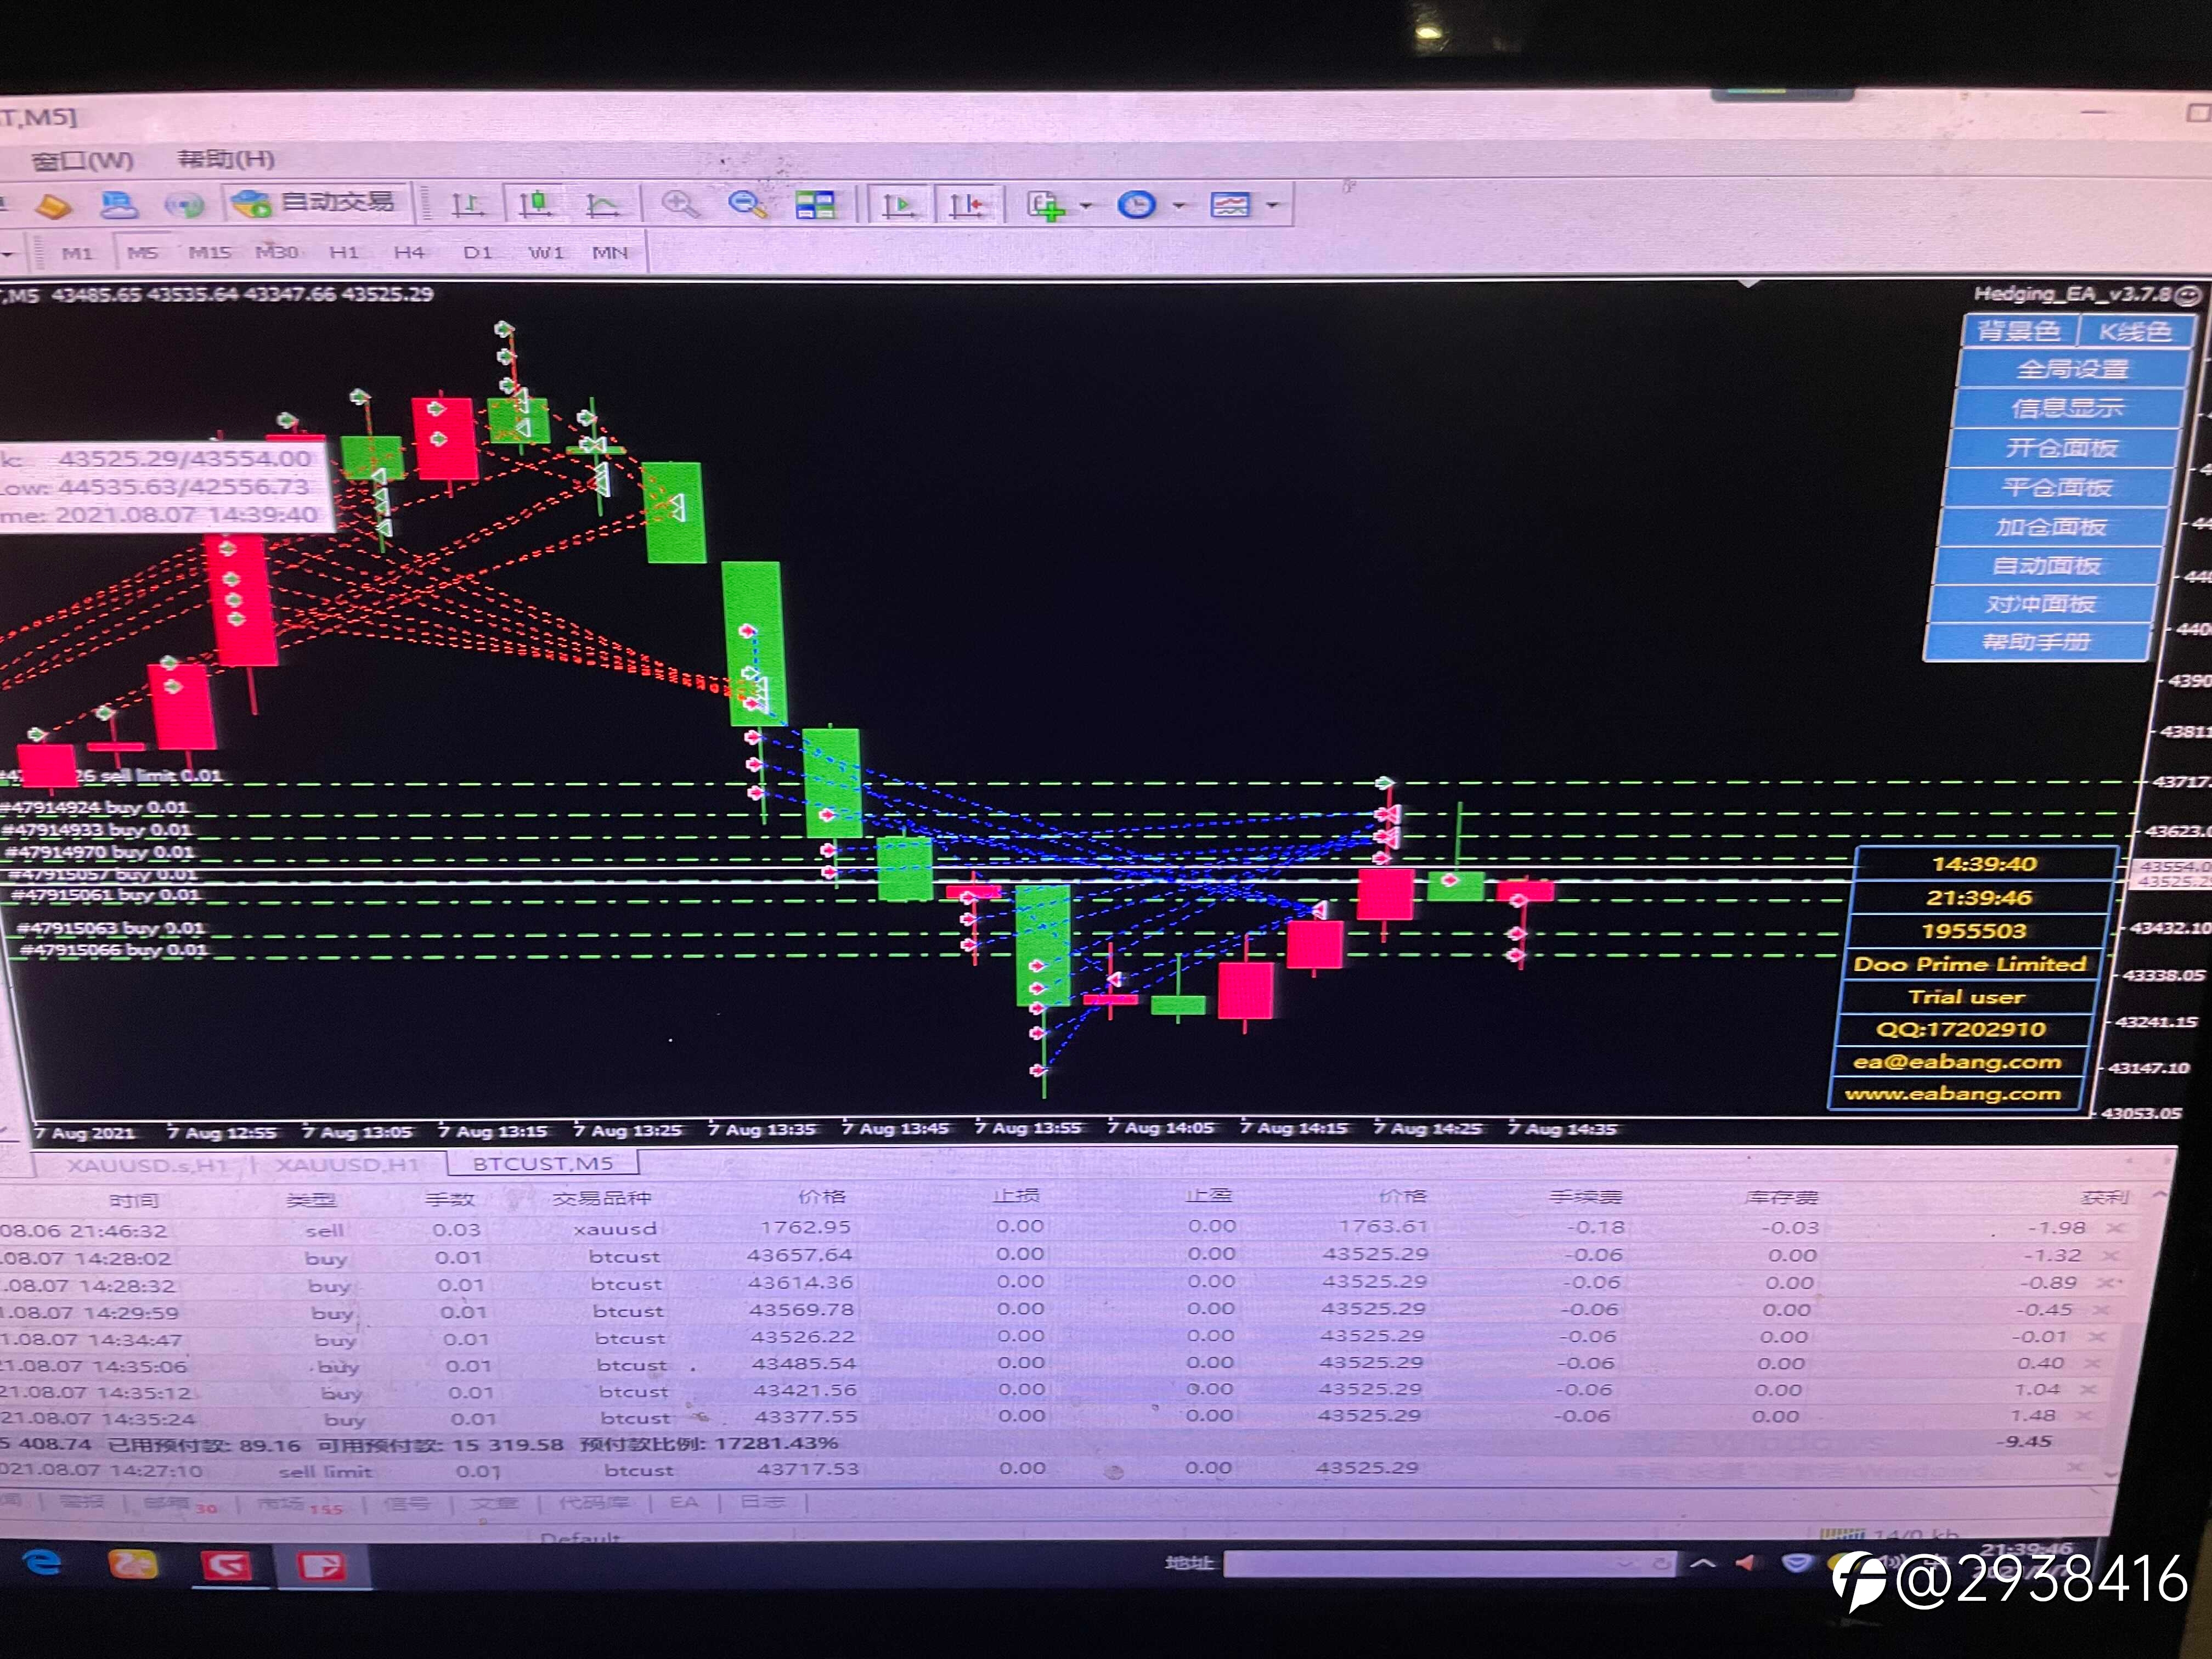Sort by the 交易品种 column header
The image size is (2212, 1659).
point(601,1198)
